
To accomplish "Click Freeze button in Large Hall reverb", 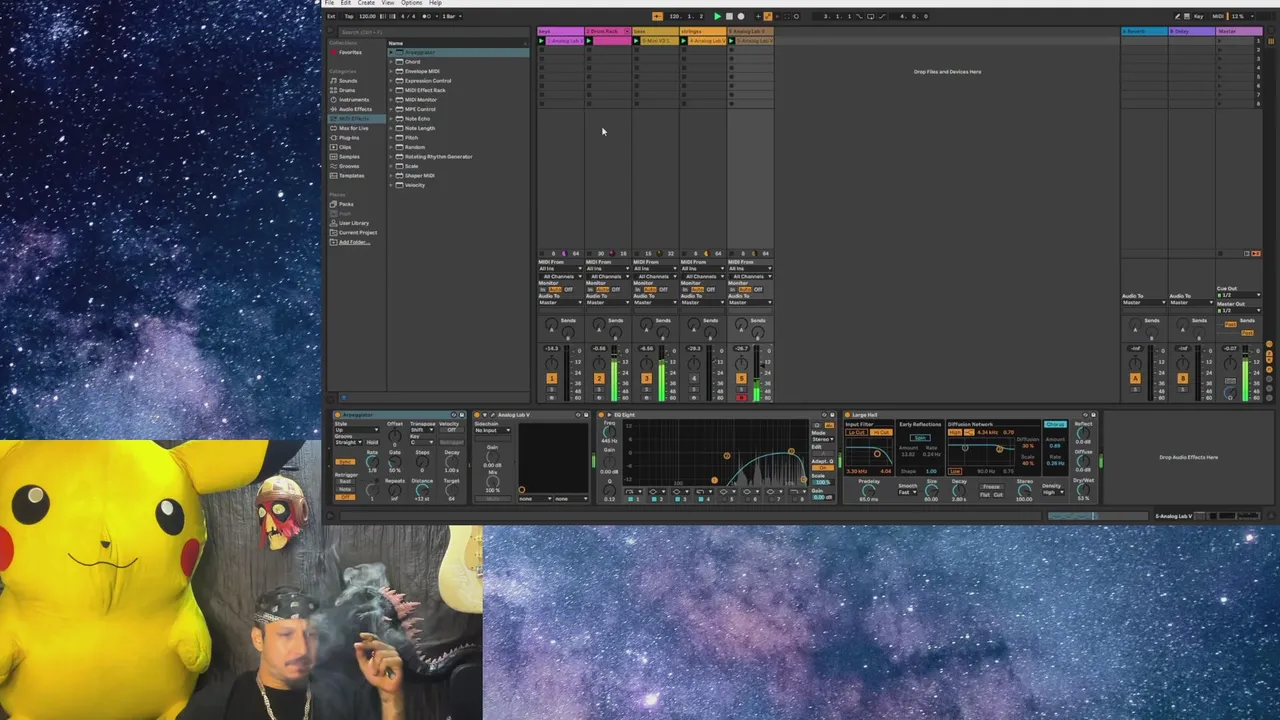I will 991,487.
